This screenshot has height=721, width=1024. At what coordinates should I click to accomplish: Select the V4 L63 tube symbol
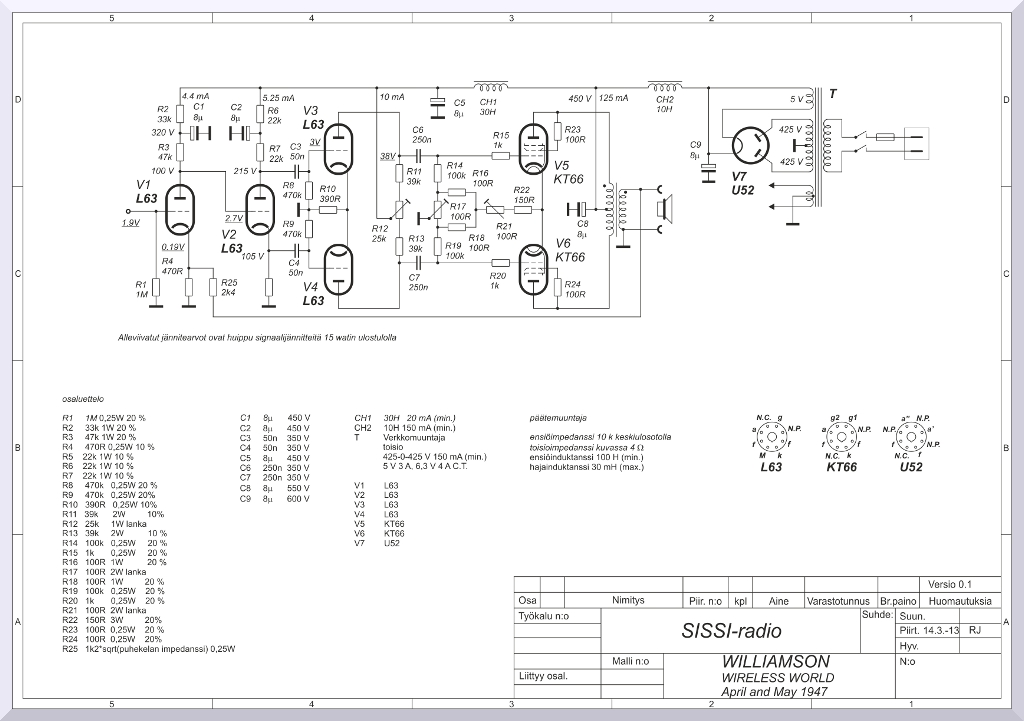[341, 270]
